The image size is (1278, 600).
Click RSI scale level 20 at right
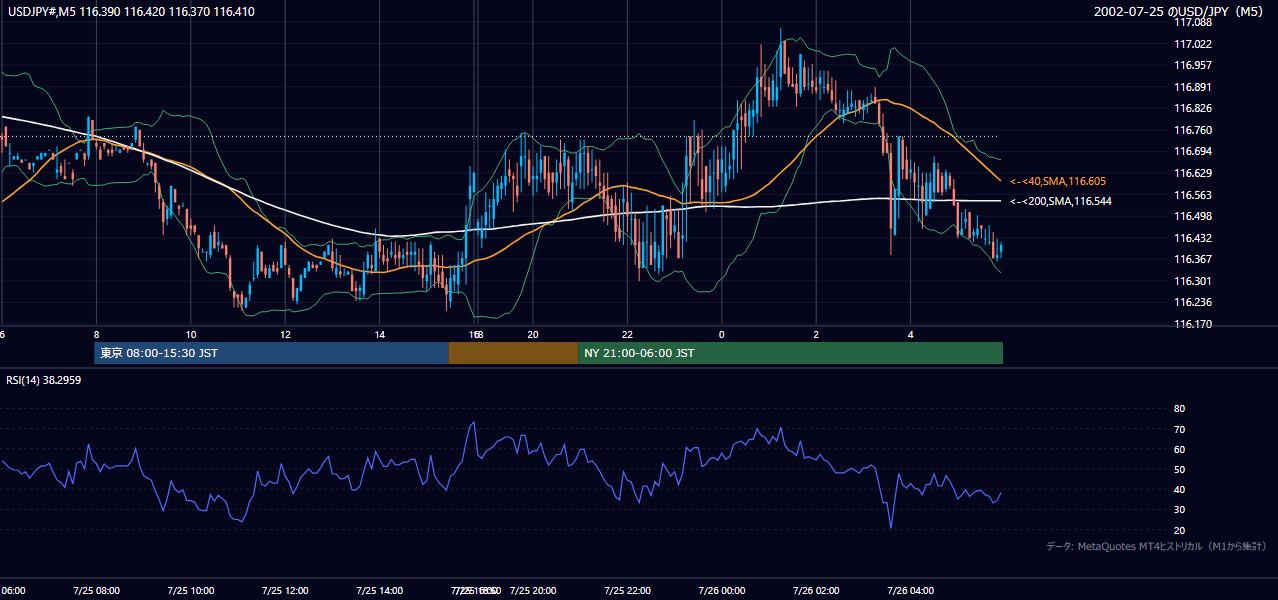pyautogui.click(x=1179, y=530)
